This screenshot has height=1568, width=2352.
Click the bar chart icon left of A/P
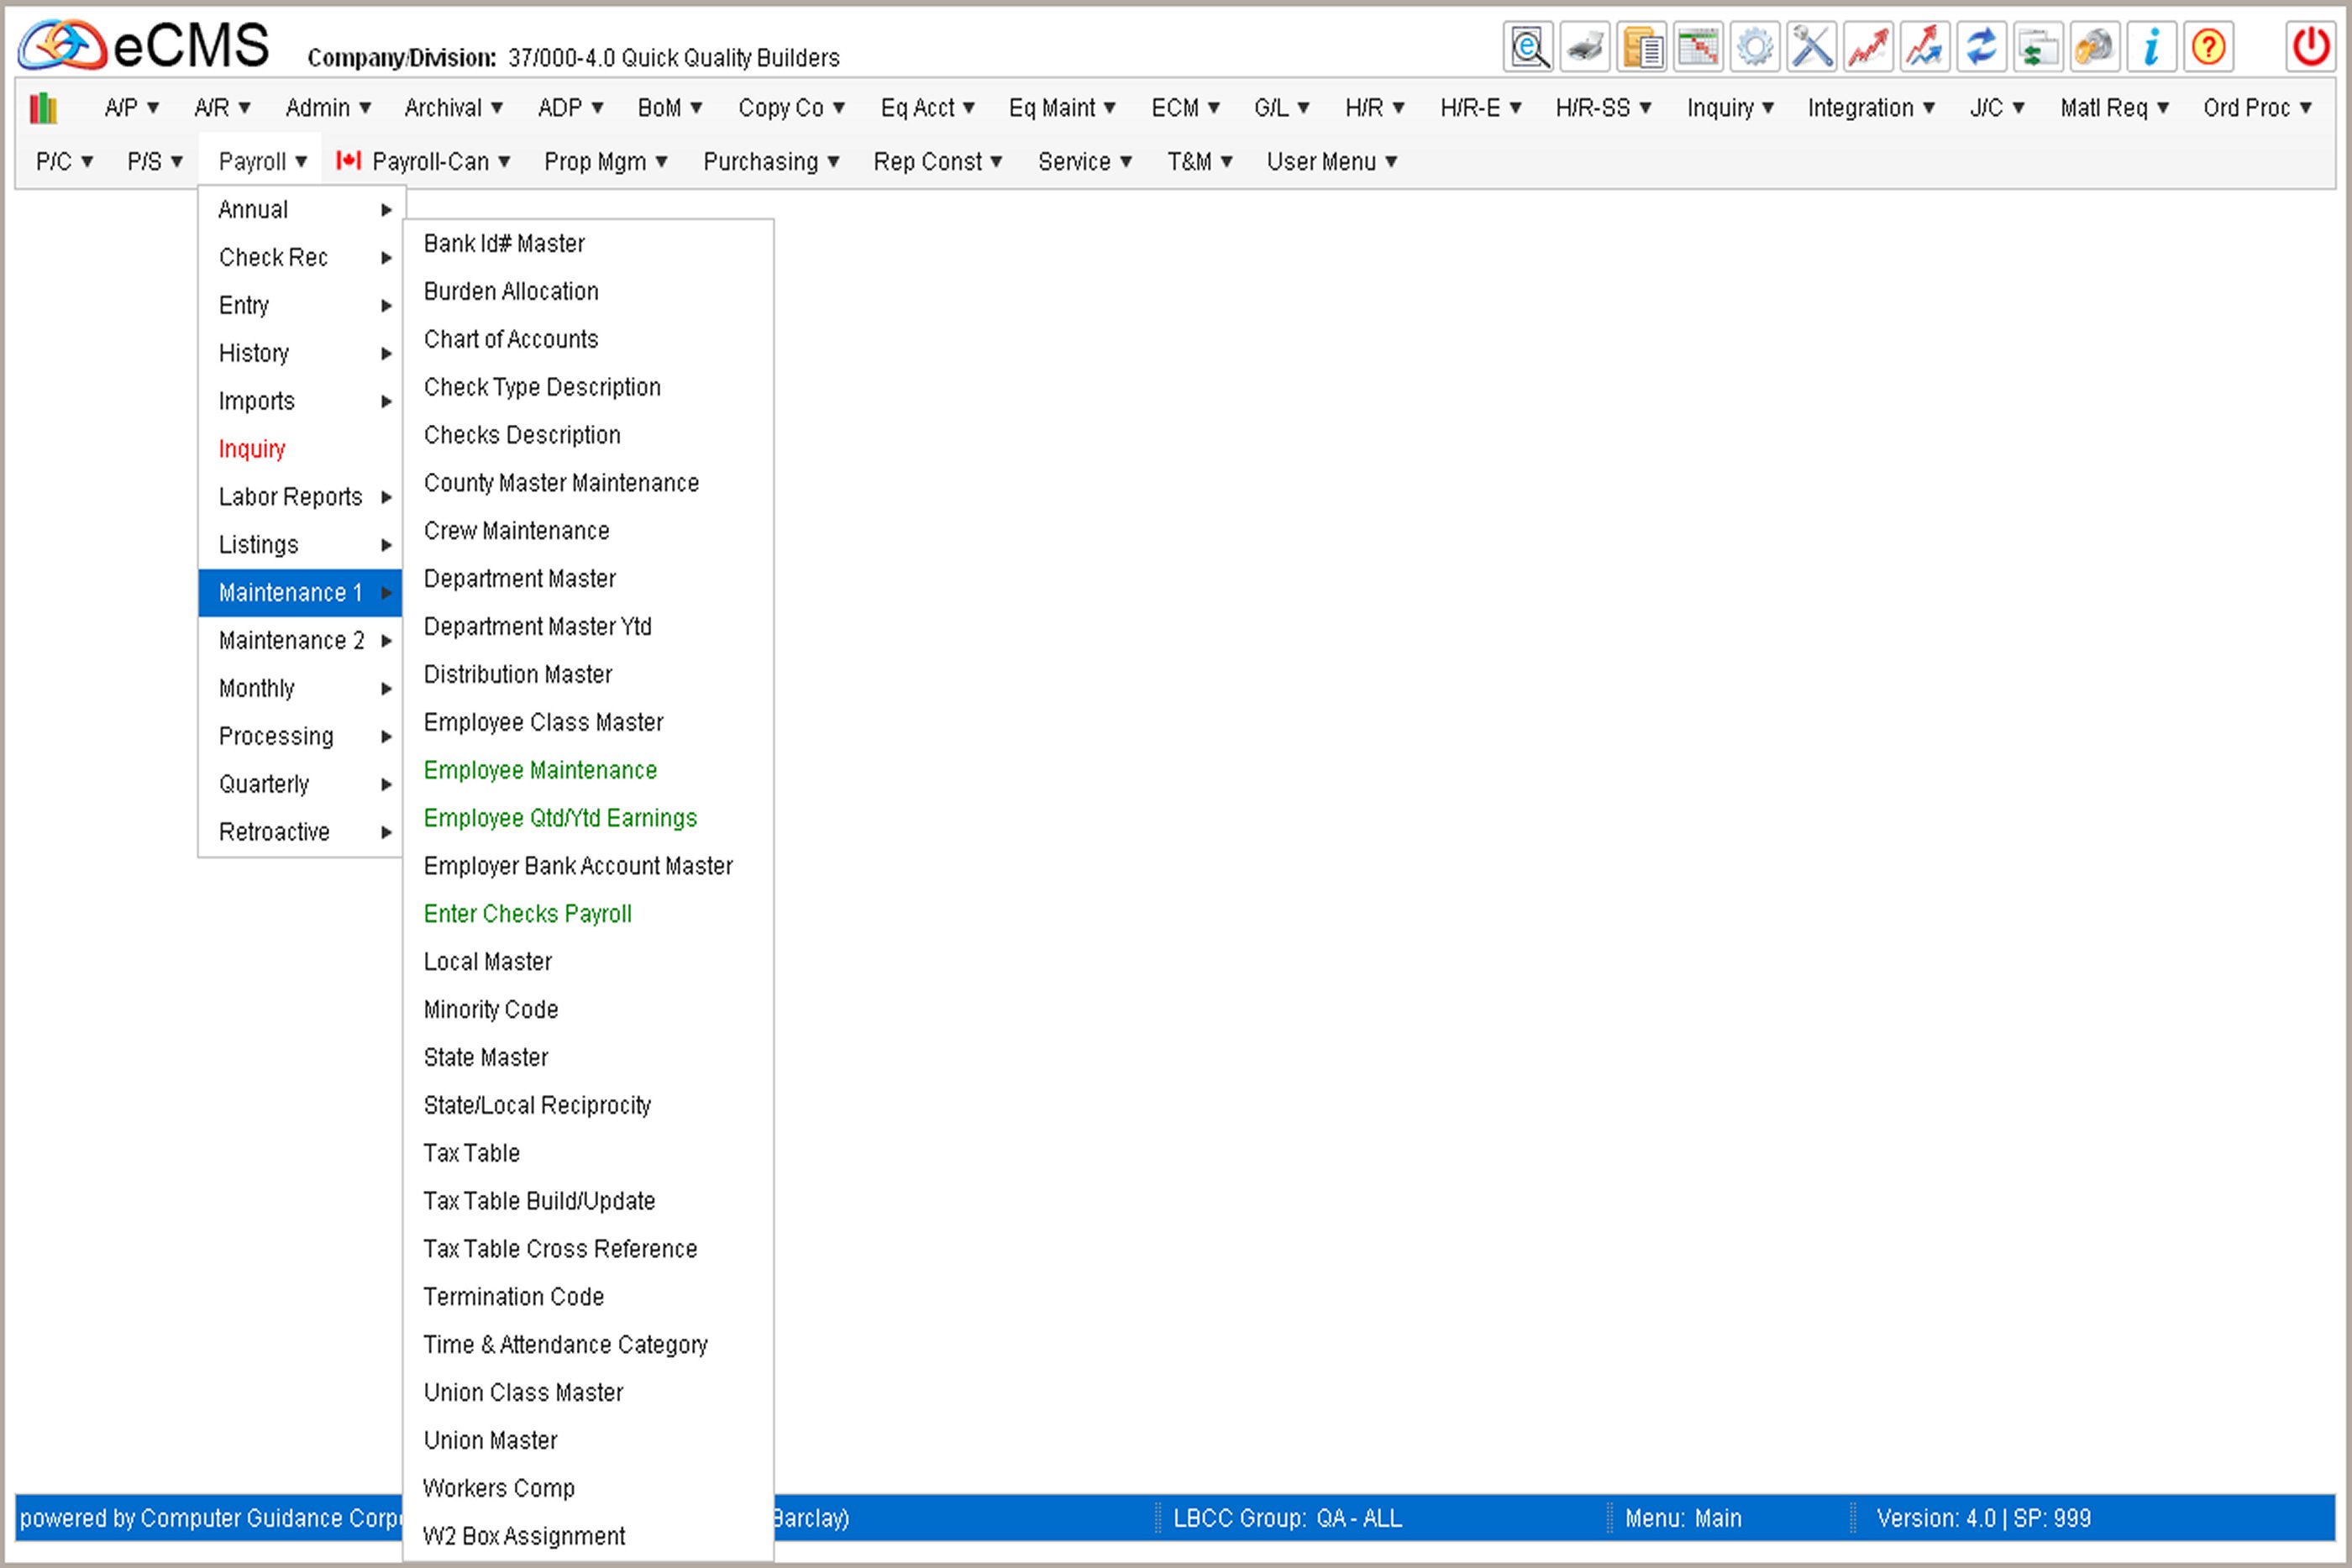click(44, 108)
